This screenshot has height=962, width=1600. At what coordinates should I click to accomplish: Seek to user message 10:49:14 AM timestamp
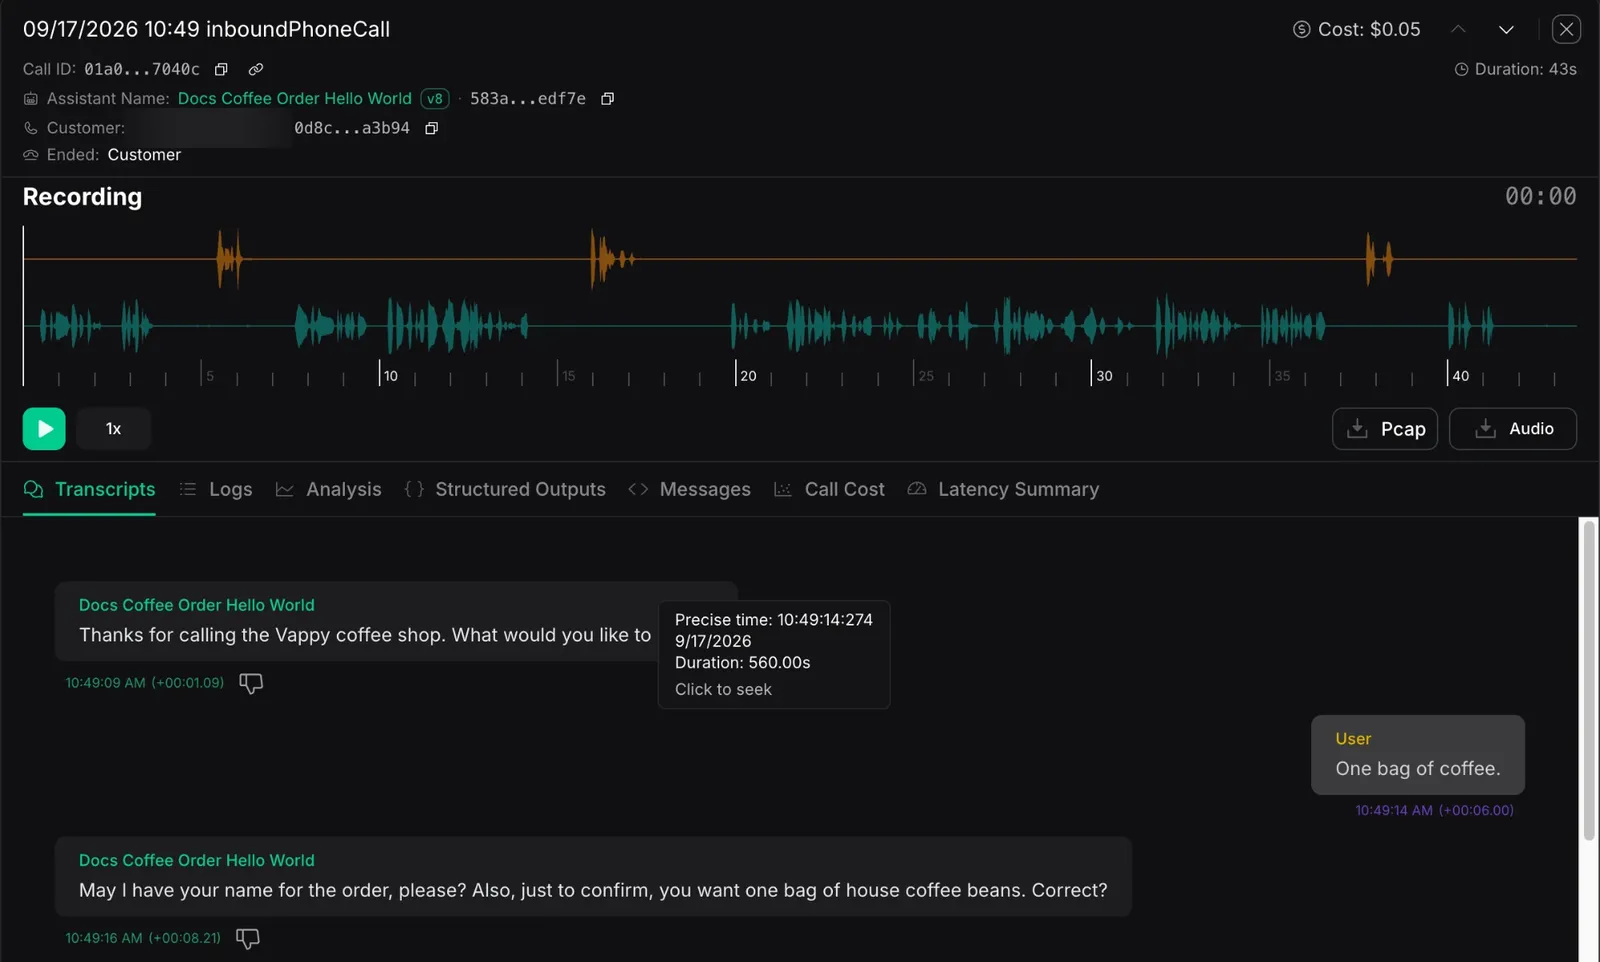click(x=1434, y=810)
